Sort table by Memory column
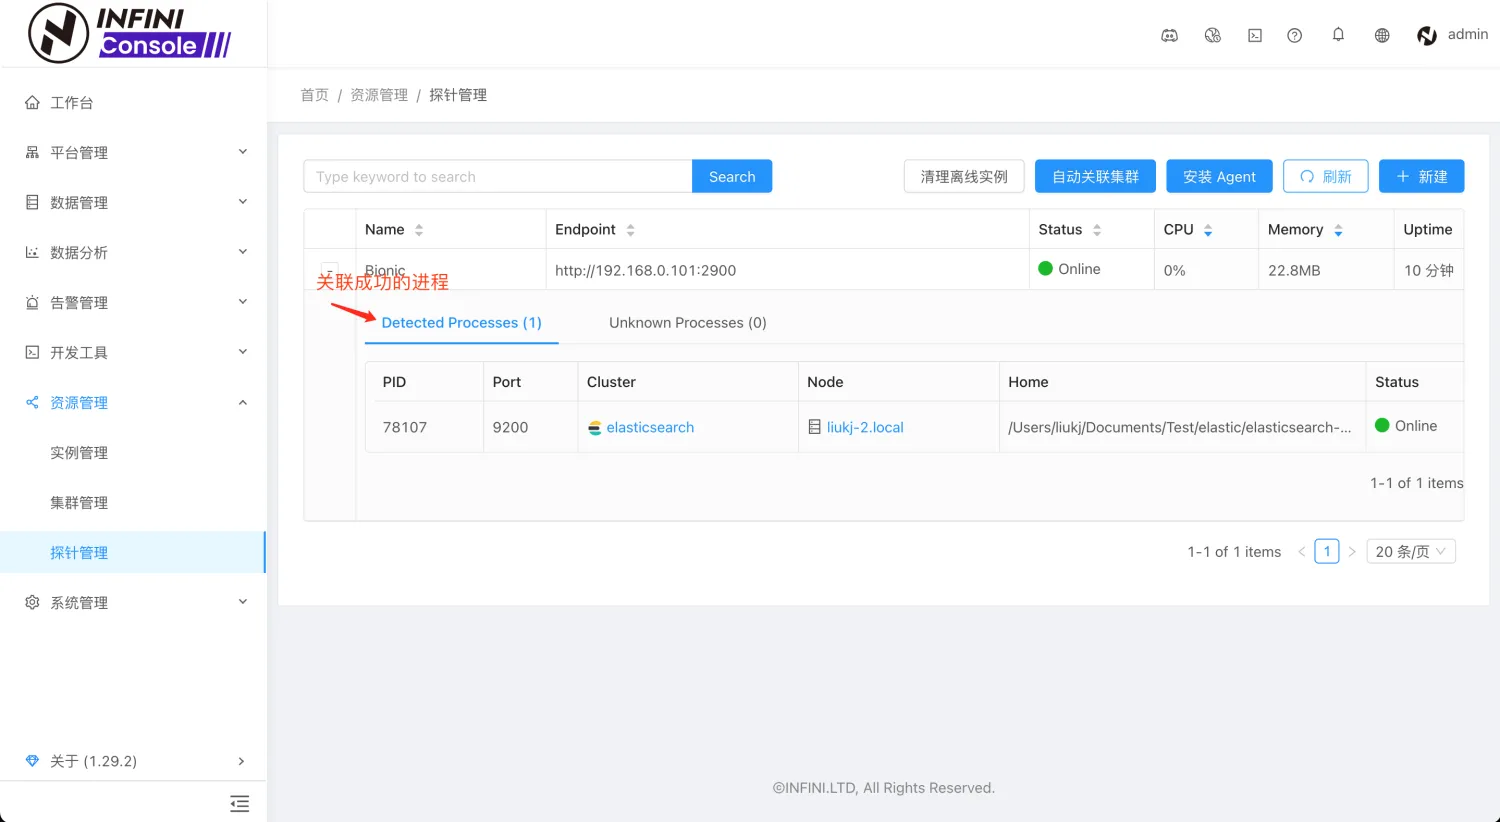 tap(1305, 229)
